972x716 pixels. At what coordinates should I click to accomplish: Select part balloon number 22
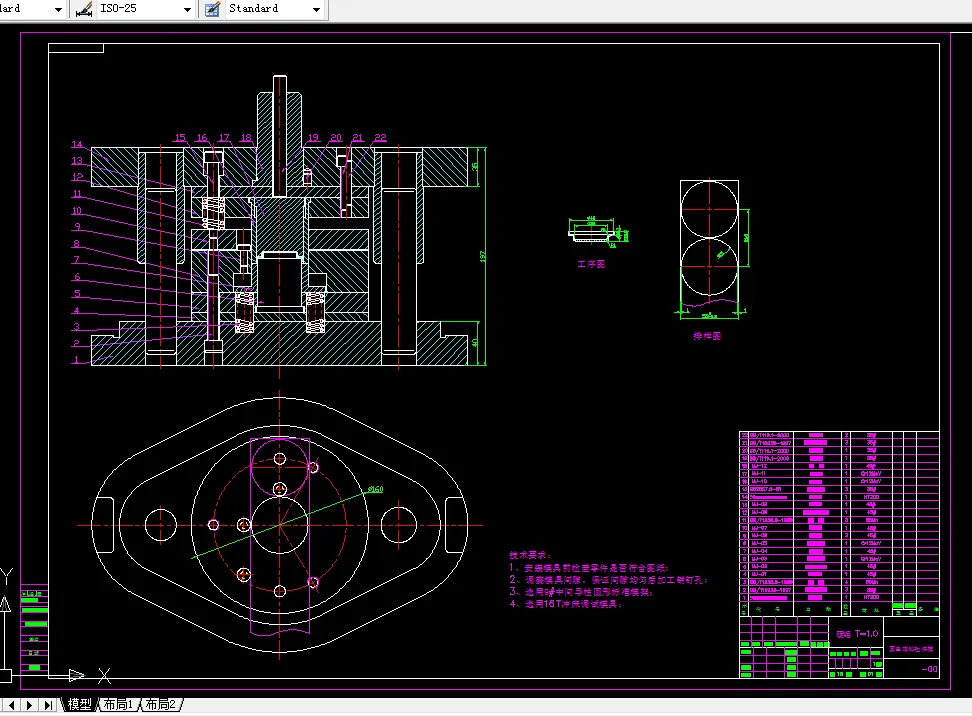click(380, 138)
